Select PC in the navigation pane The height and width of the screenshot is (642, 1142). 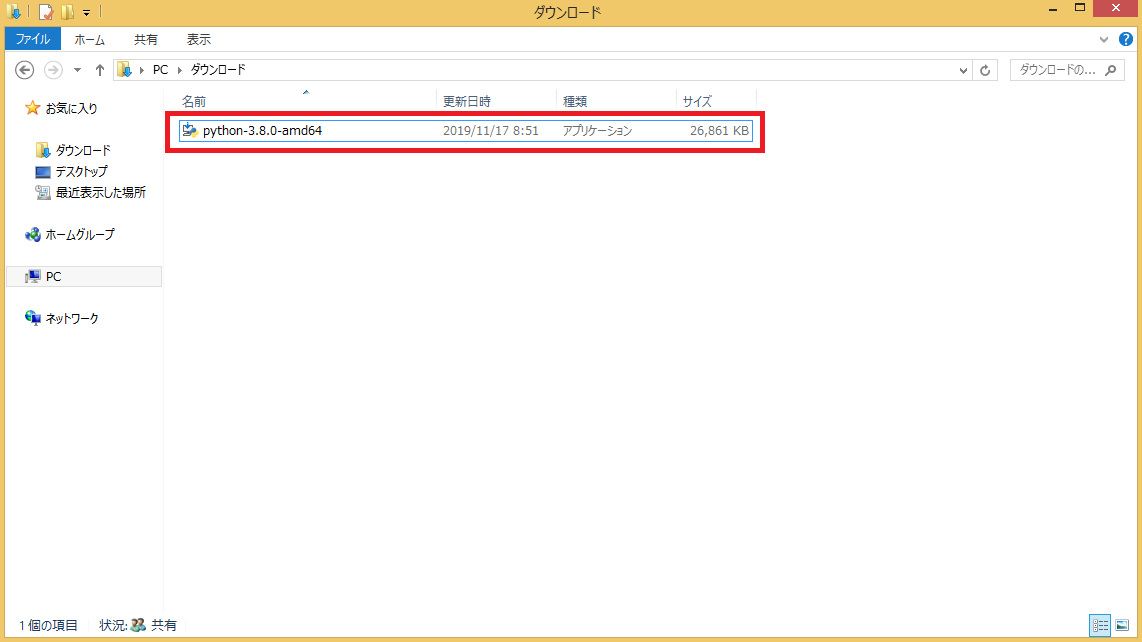[x=53, y=277]
